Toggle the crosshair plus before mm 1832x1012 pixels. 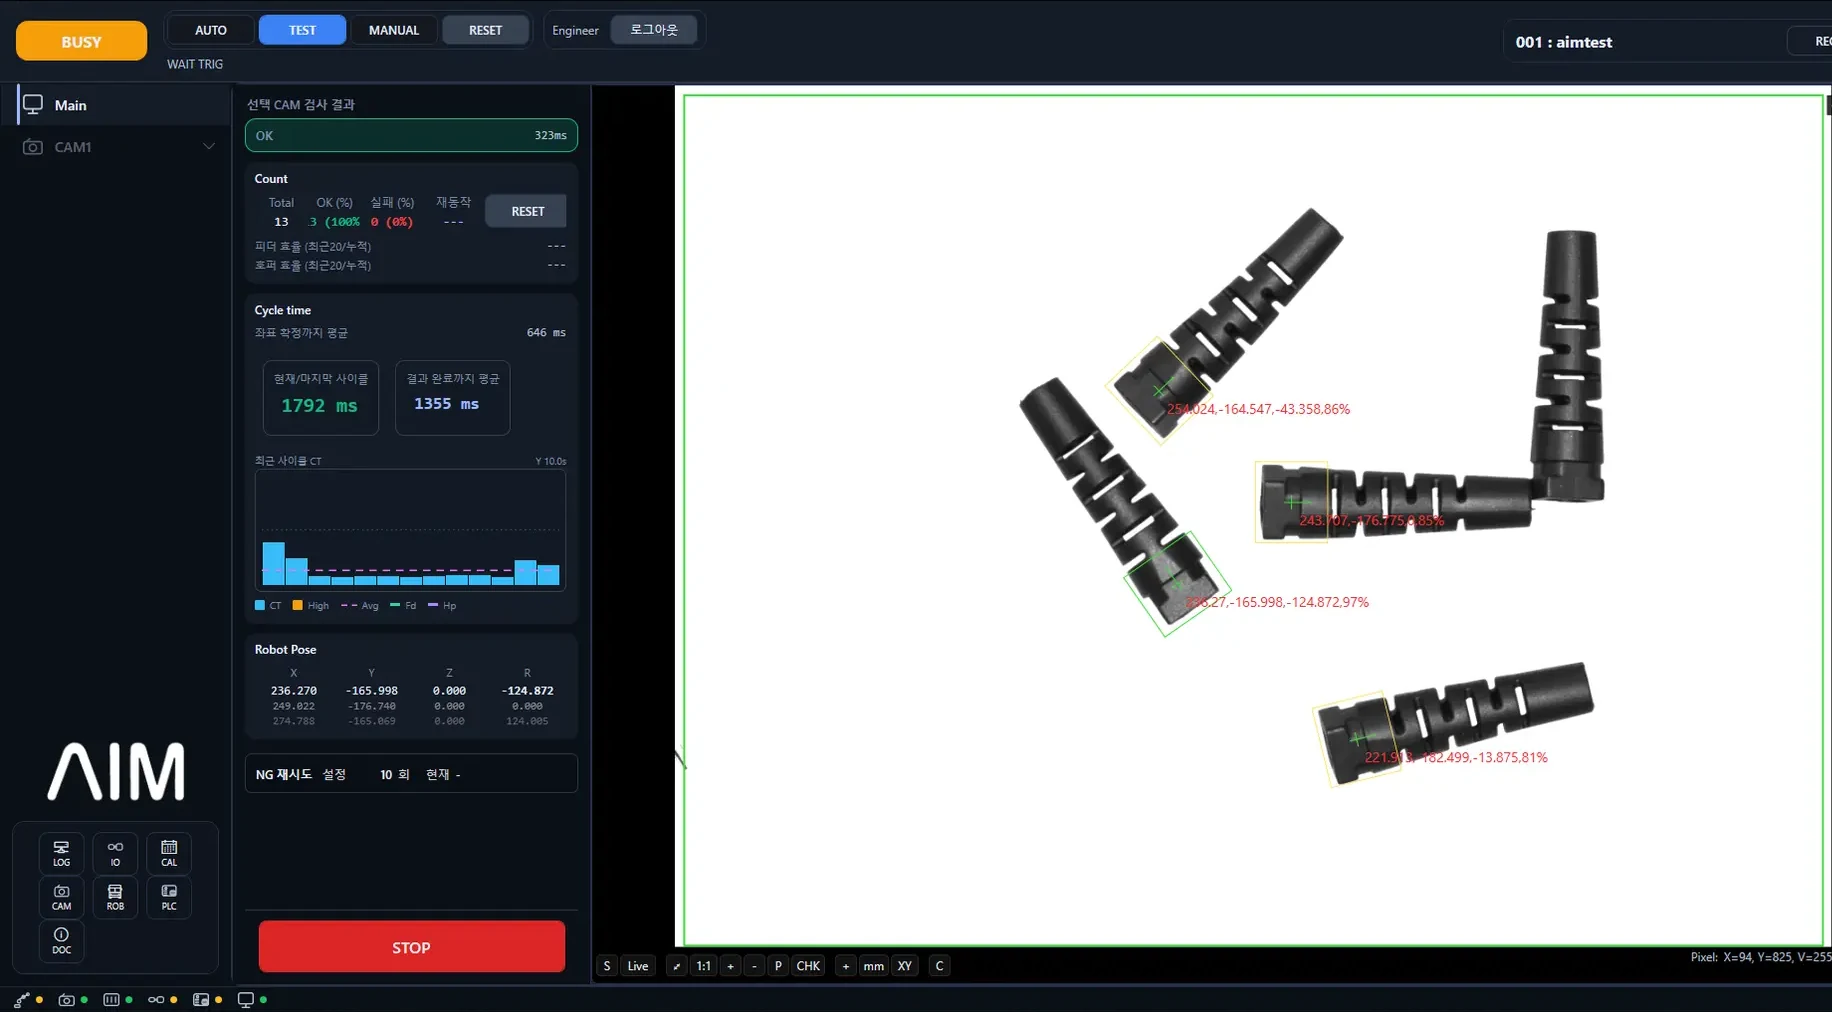pos(846,966)
